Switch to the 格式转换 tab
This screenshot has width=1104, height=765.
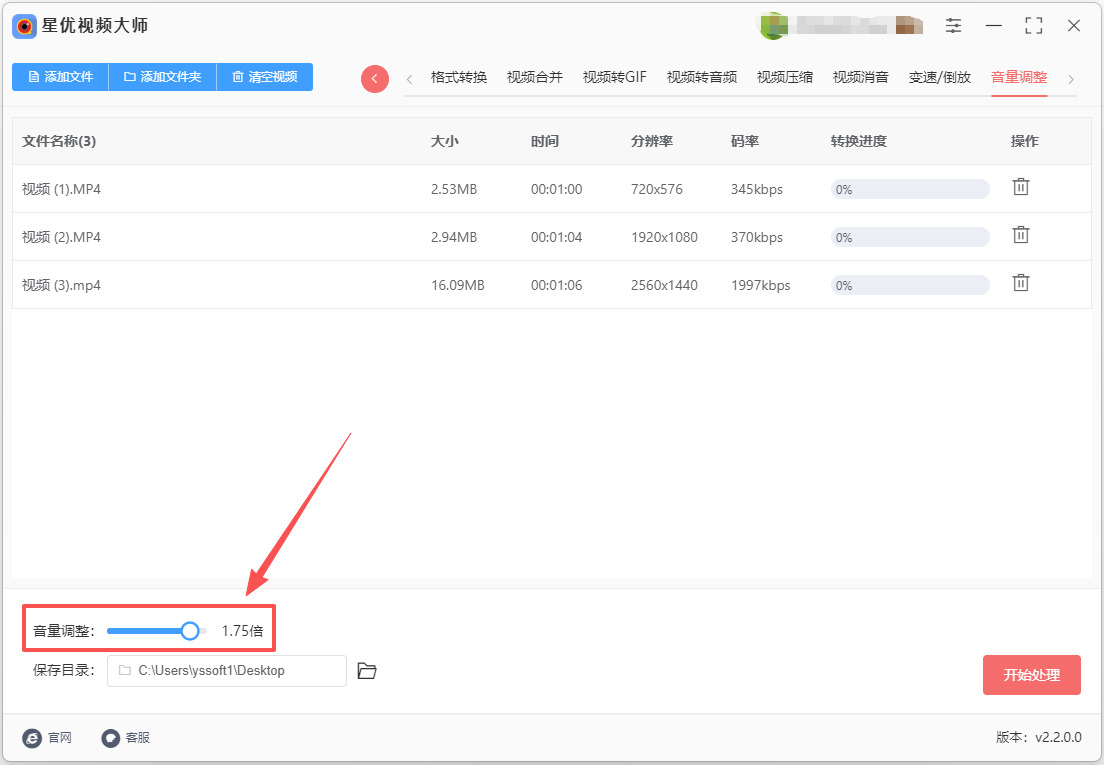pos(459,77)
